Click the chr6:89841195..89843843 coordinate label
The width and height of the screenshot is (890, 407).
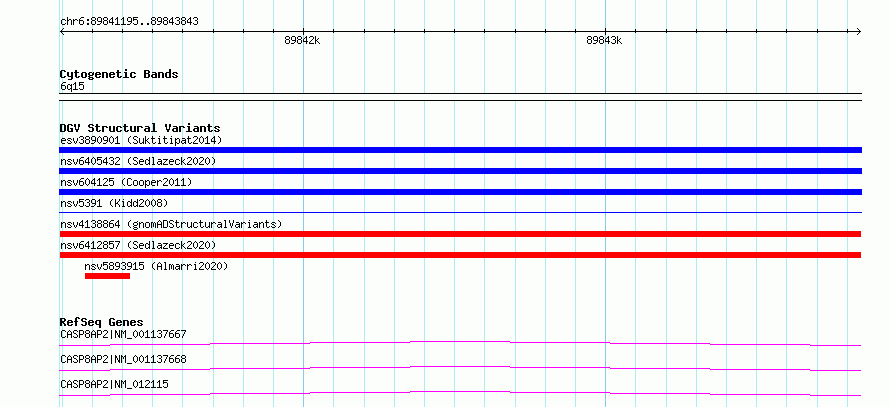[129, 22]
